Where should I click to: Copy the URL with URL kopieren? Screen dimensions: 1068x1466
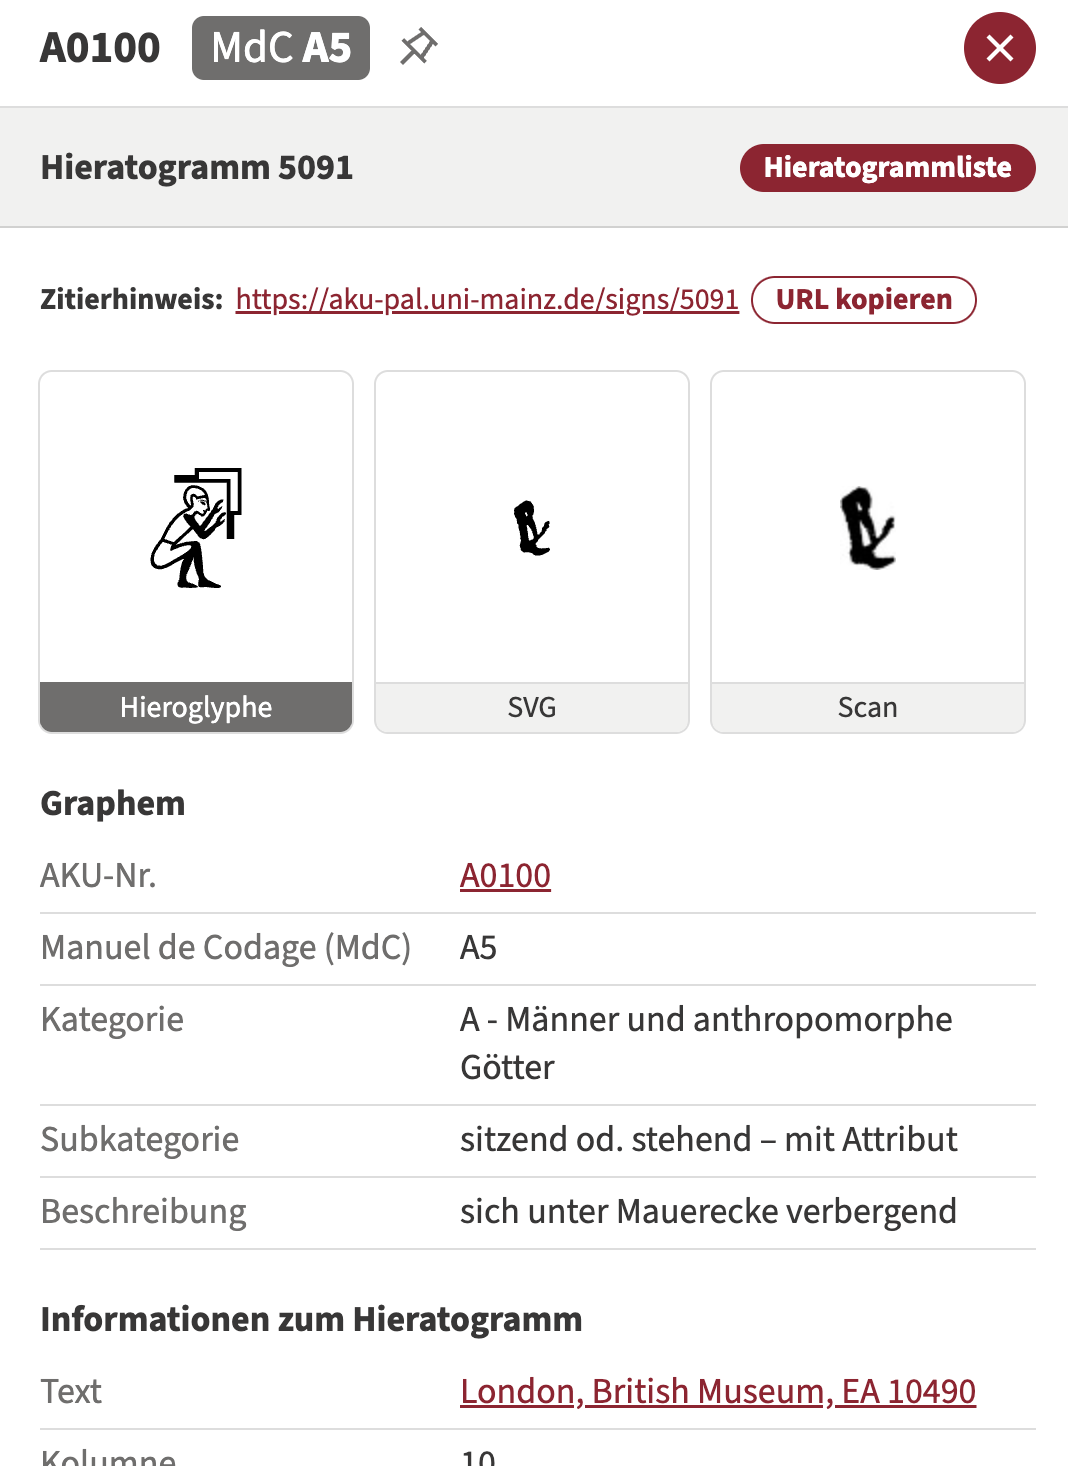coord(863,299)
